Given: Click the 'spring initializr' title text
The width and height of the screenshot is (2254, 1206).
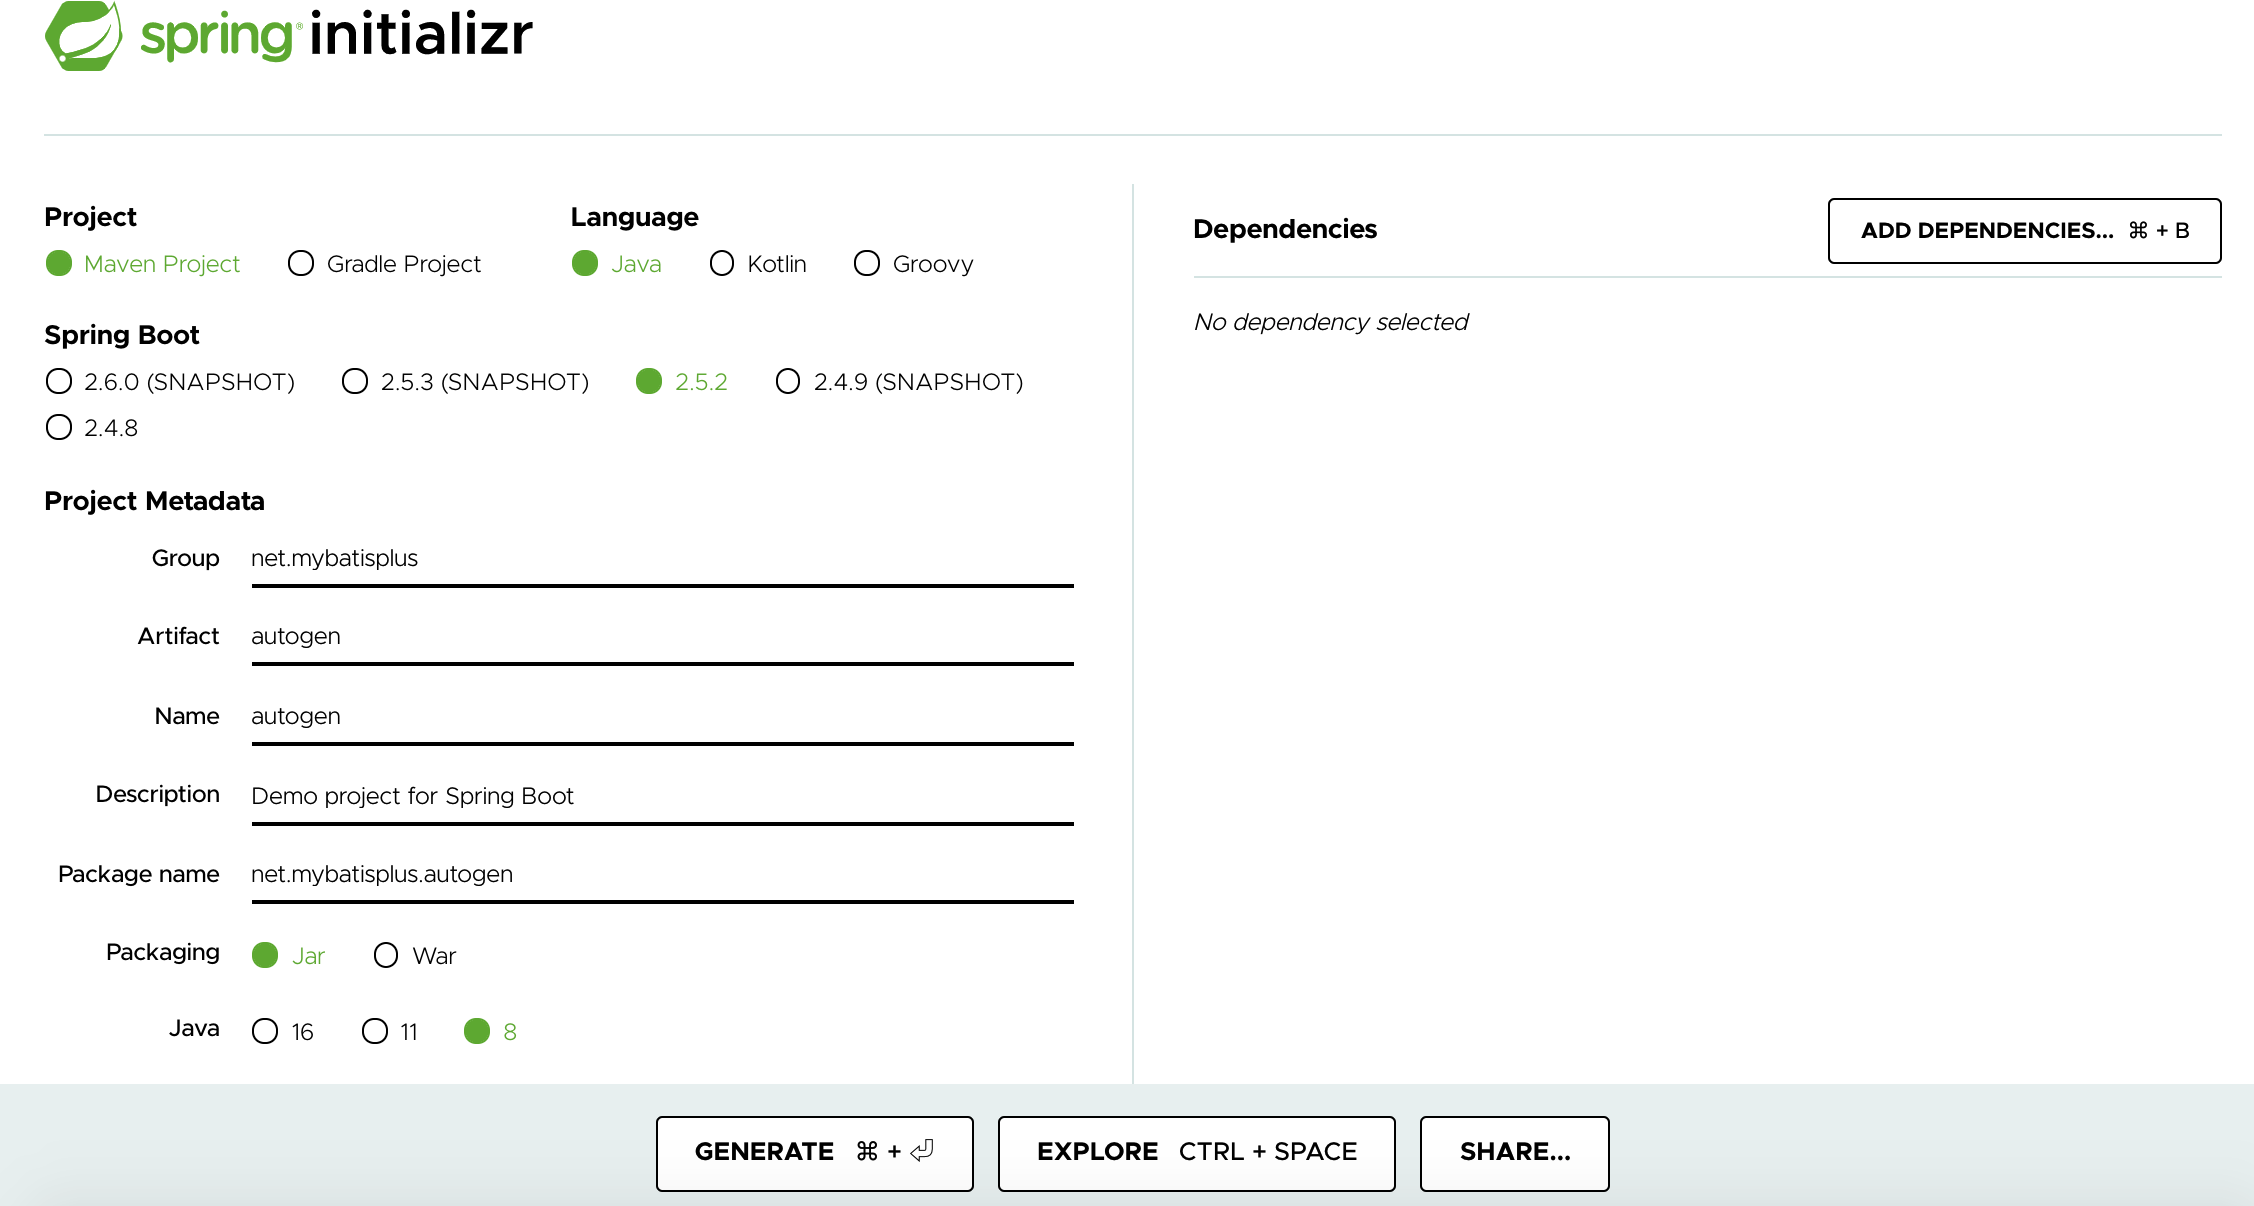Looking at the screenshot, I should pos(337,35).
